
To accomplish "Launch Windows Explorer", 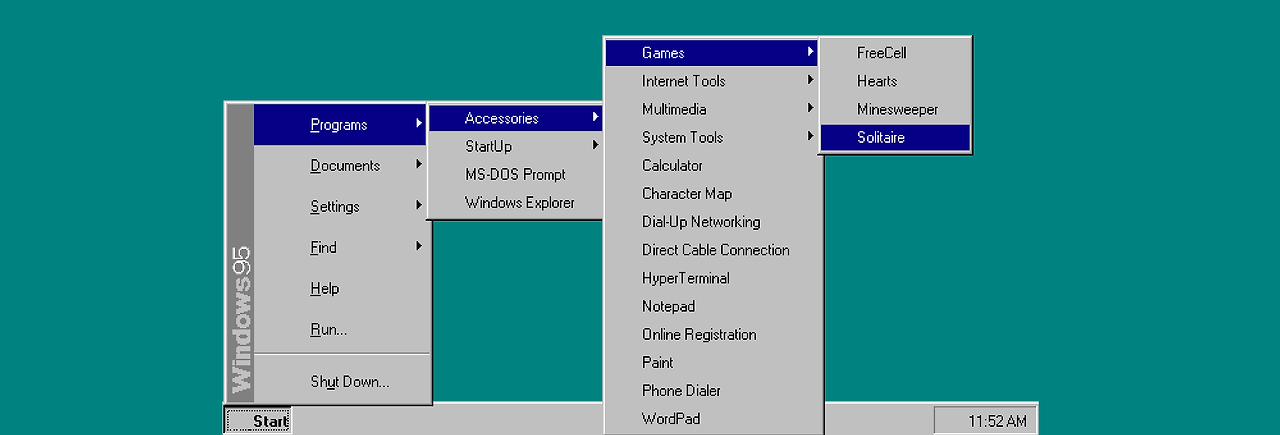I will click(516, 202).
